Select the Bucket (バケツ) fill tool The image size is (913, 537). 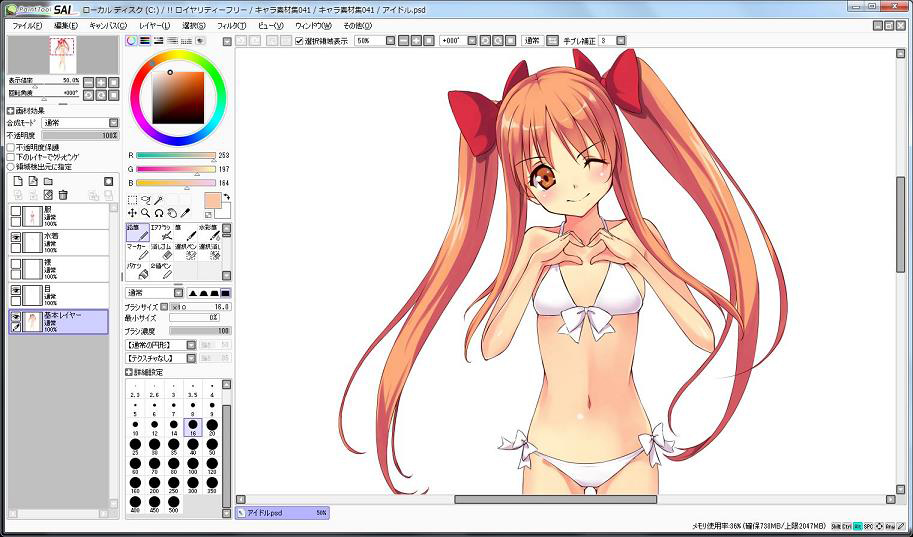coord(137,270)
